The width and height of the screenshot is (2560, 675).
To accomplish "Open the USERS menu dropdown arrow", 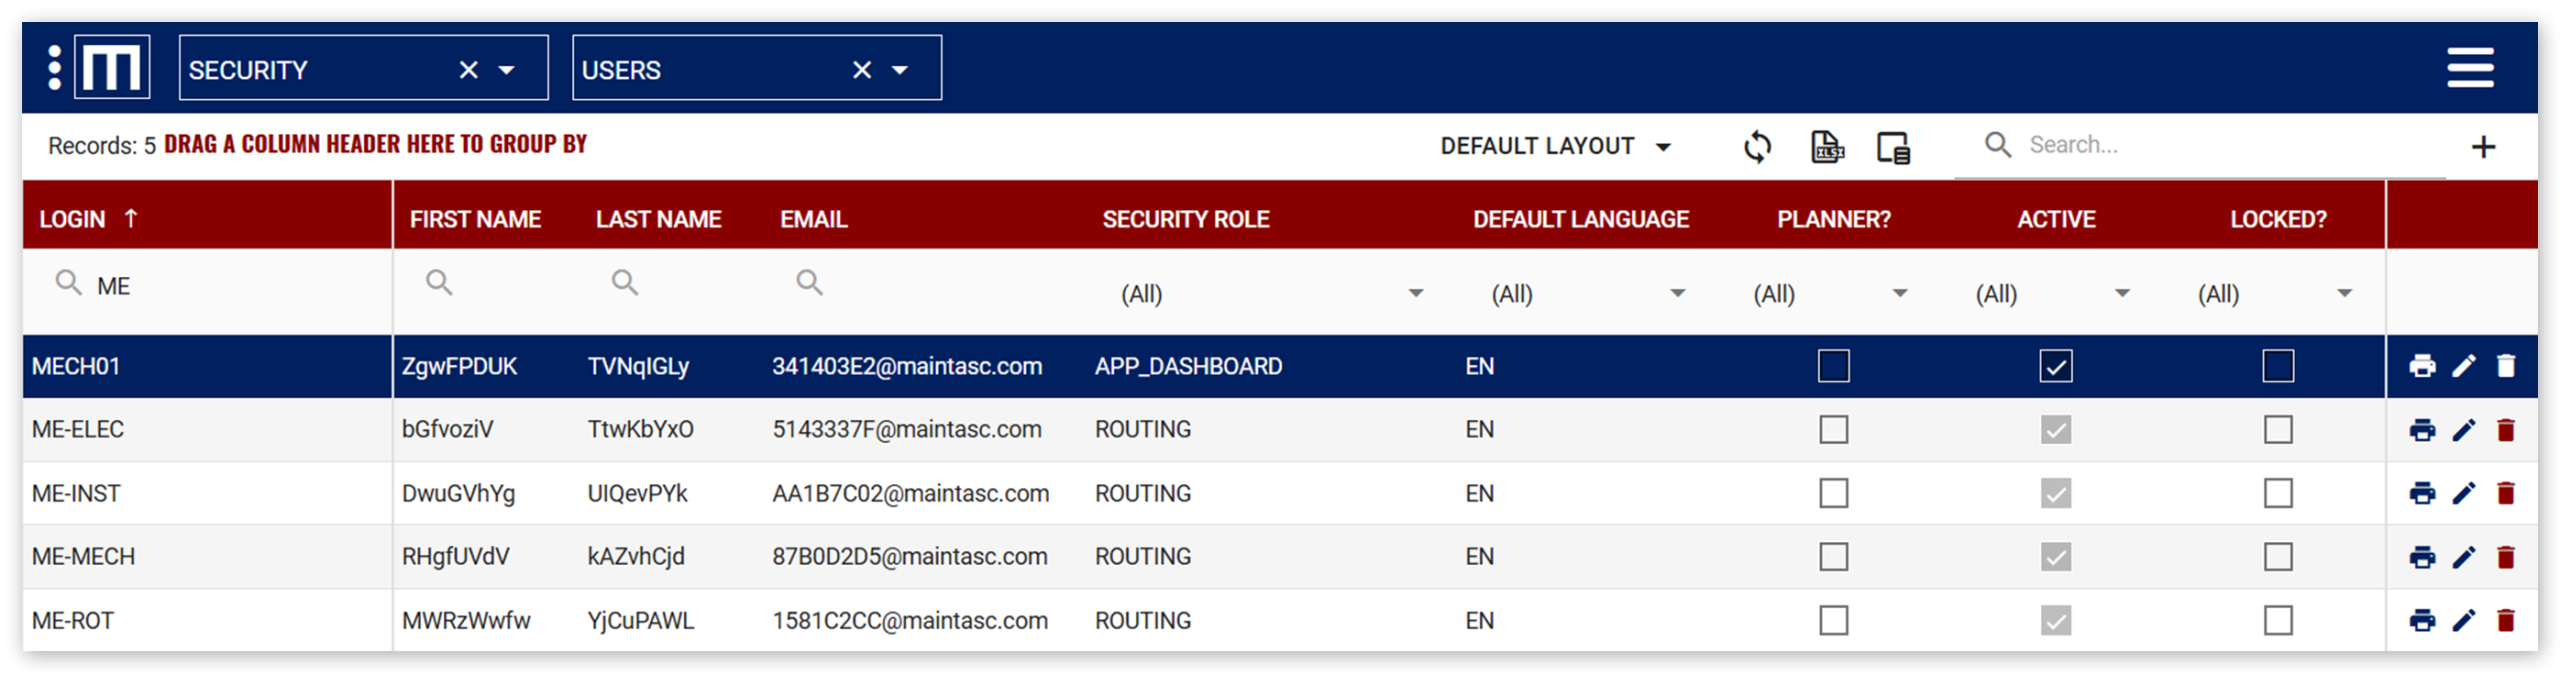I will [x=900, y=70].
